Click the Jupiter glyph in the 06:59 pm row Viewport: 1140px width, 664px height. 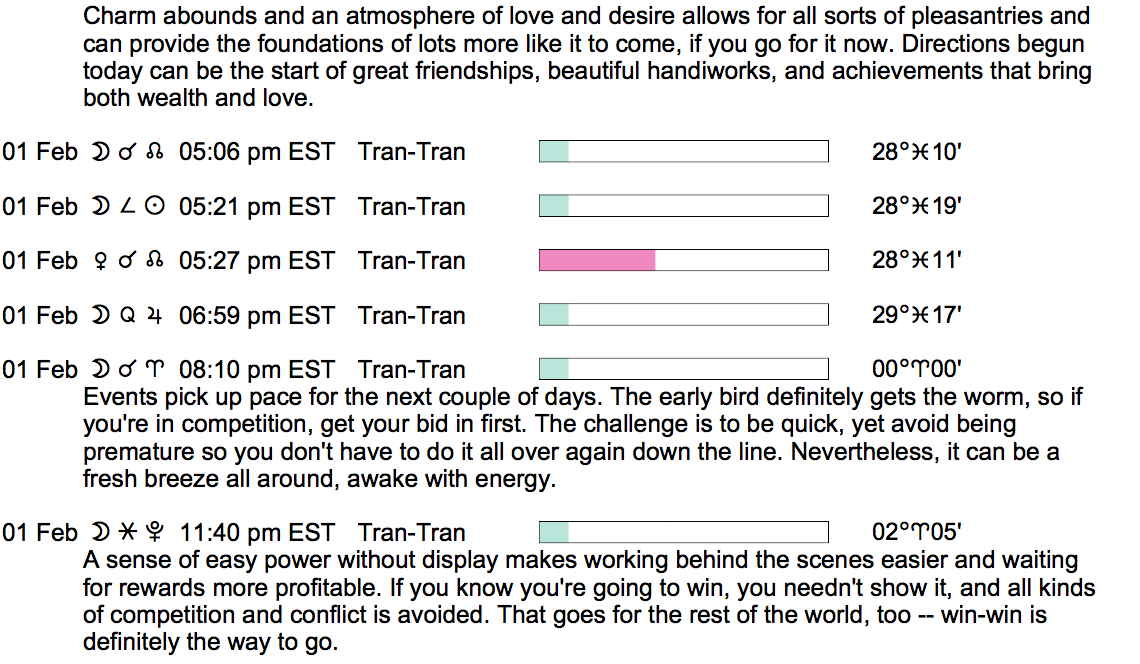tap(155, 316)
